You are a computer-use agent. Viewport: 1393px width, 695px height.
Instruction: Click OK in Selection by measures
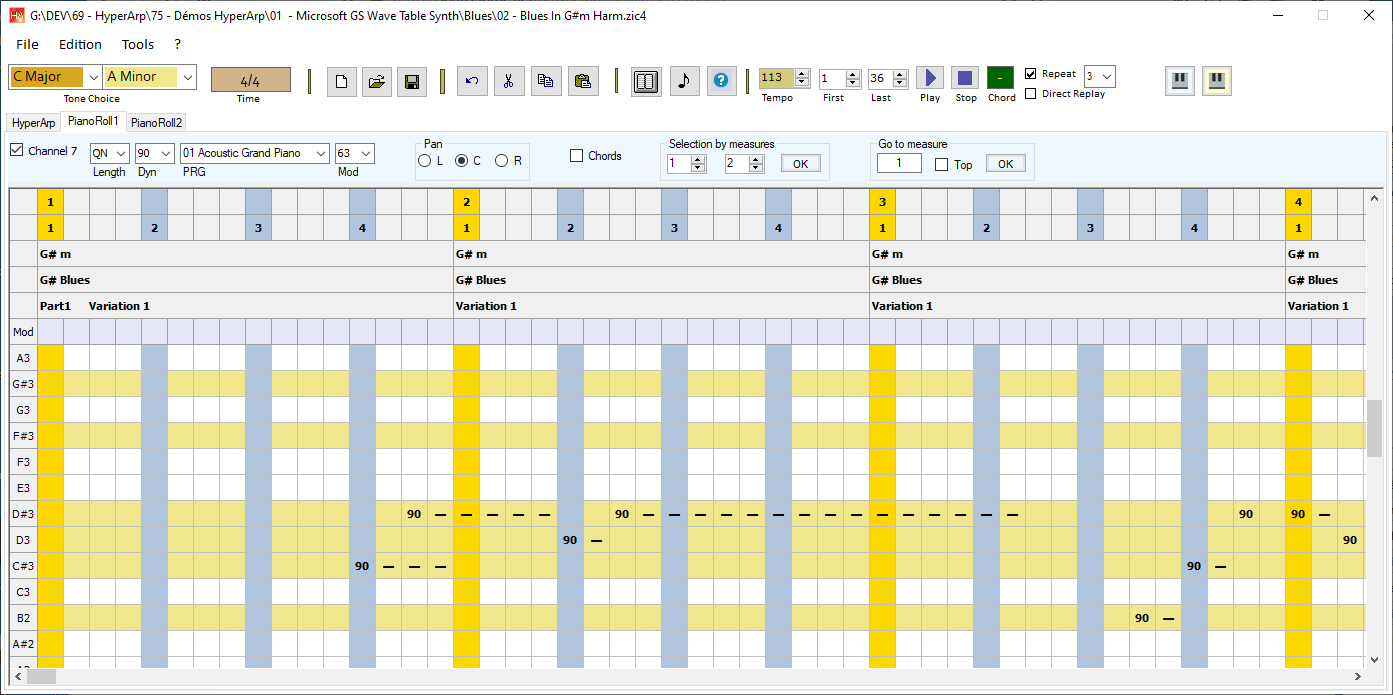click(800, 164)
